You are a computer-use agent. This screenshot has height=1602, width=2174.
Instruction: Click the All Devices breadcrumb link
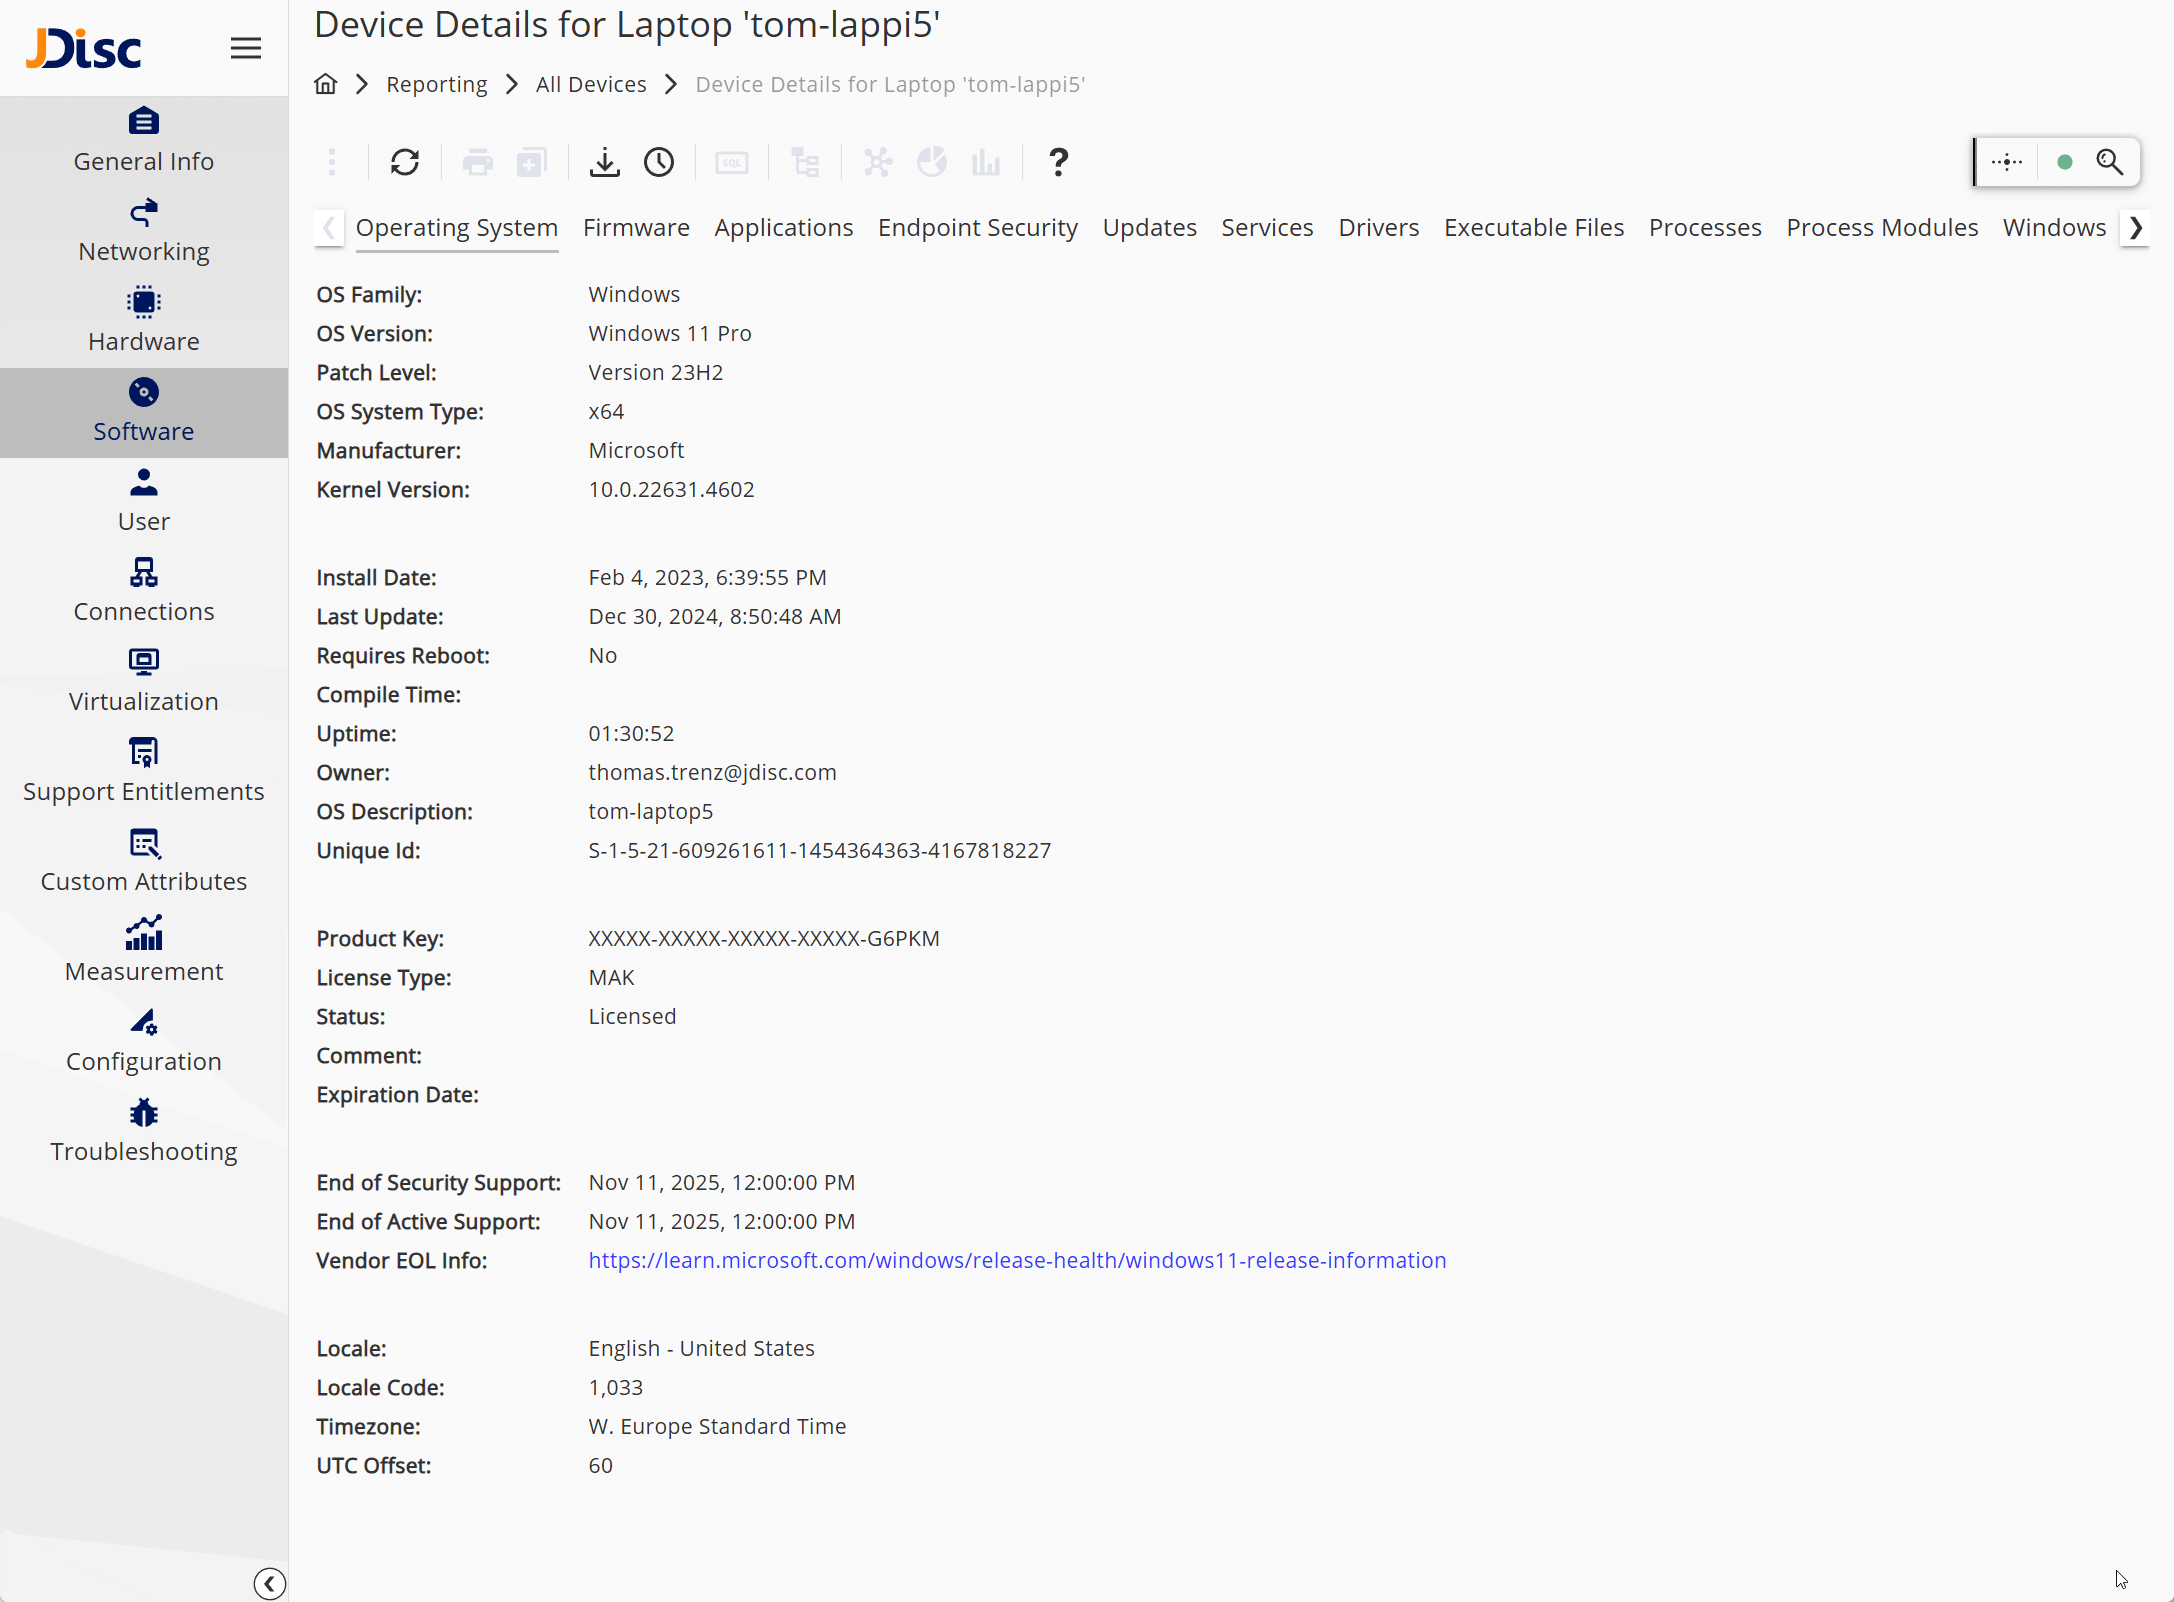pyautogui.click(x=591, y=84)
